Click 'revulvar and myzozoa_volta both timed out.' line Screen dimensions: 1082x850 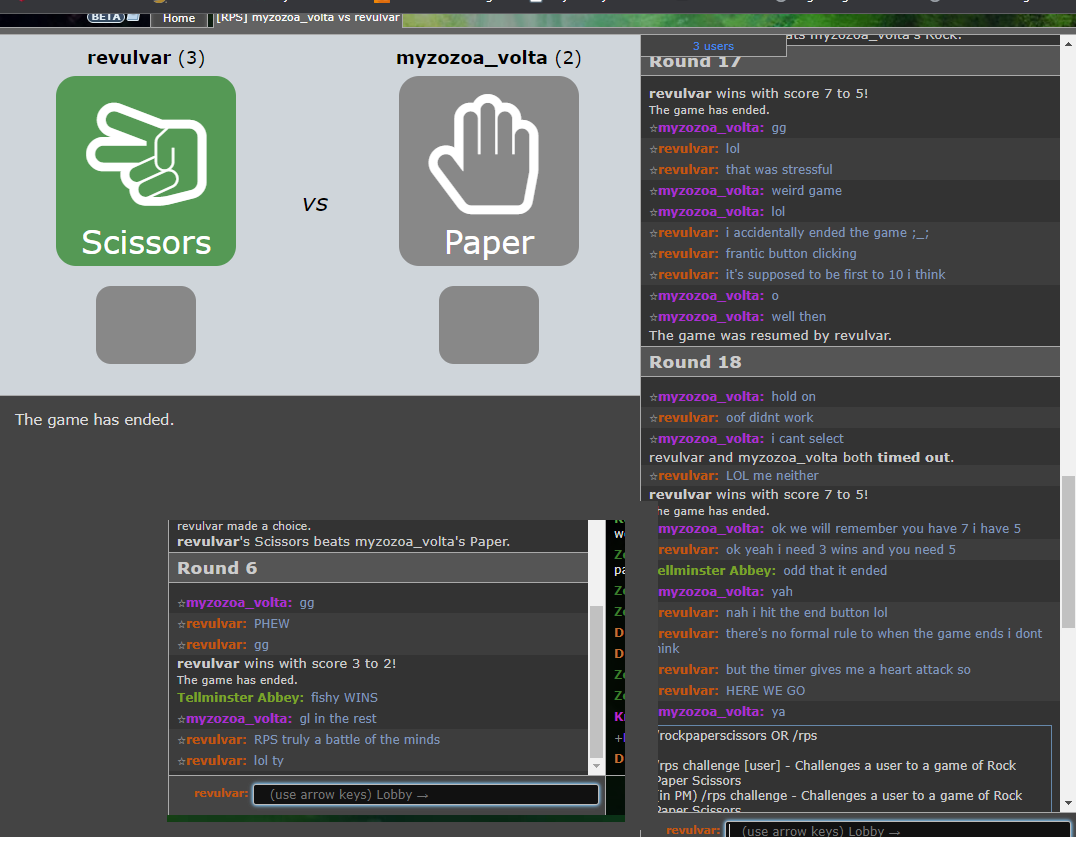(801, 457)
